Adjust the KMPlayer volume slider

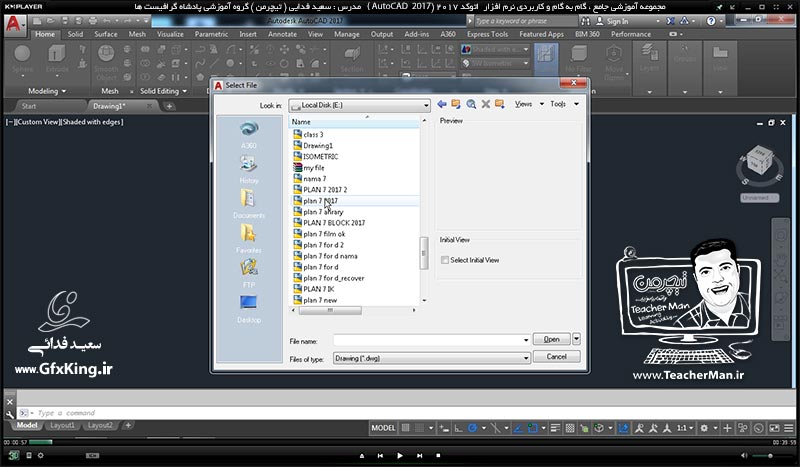770,455
